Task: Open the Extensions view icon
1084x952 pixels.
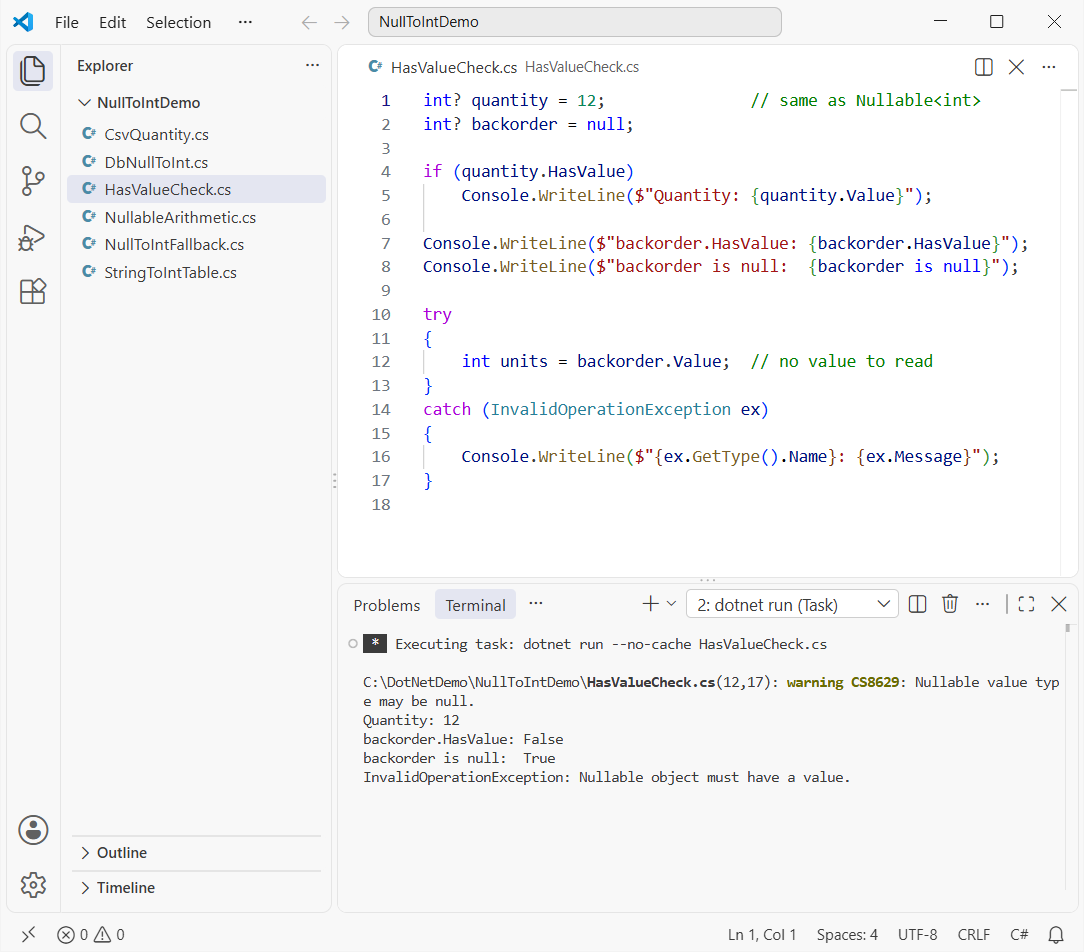Action: 32,292
